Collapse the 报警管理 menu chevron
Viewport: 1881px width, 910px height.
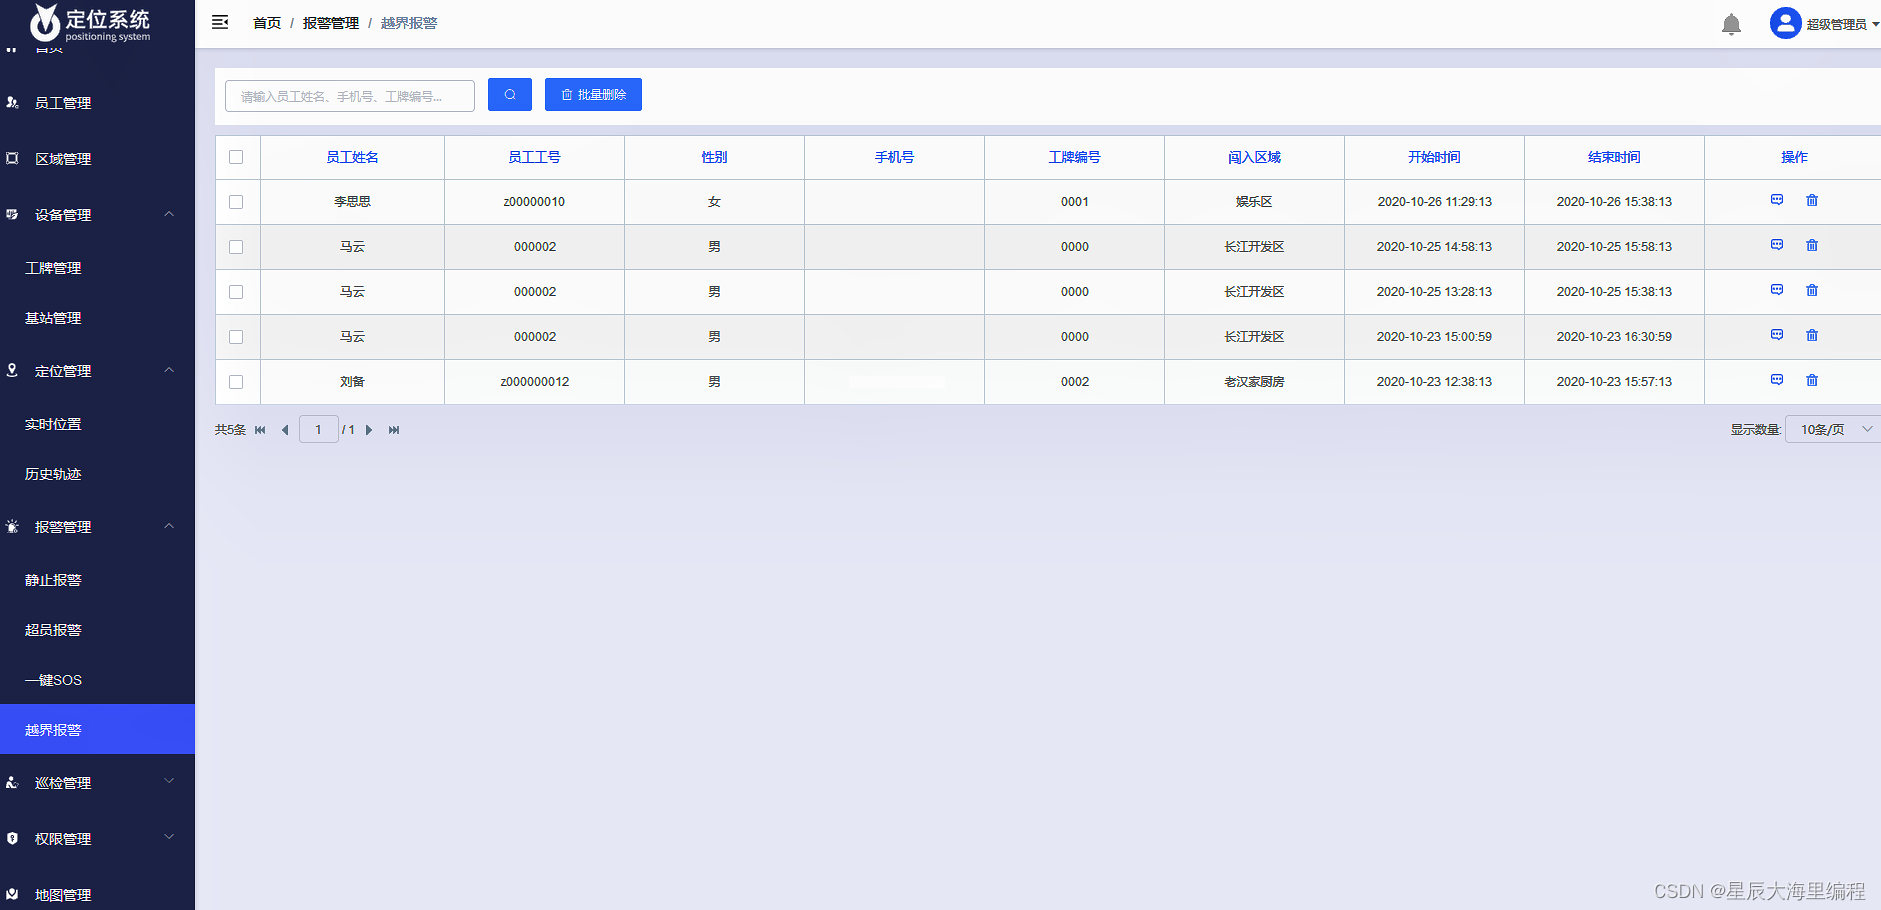(169, 526)
